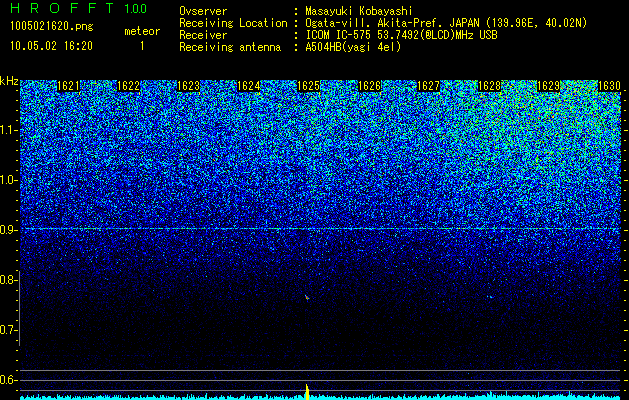The image size is (629, 400).
Task: Click the ICOM IC-575 53.7492 MHz receiver text
Action: click(401, 35)
